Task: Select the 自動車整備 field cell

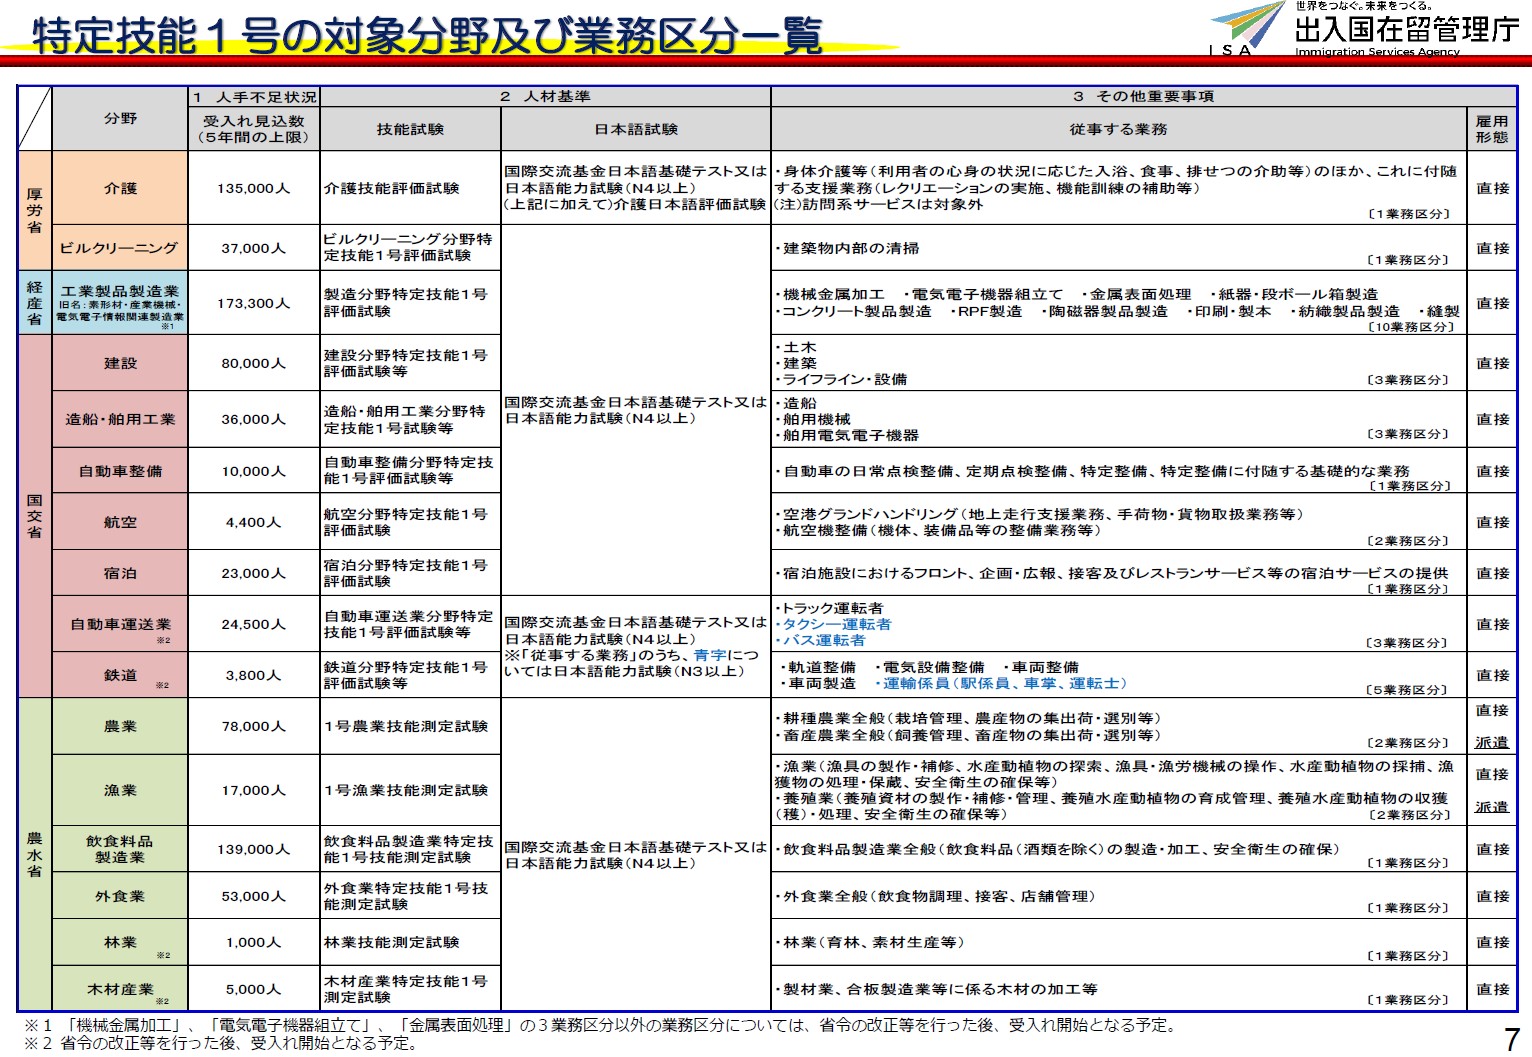Action: click(120, 471)
